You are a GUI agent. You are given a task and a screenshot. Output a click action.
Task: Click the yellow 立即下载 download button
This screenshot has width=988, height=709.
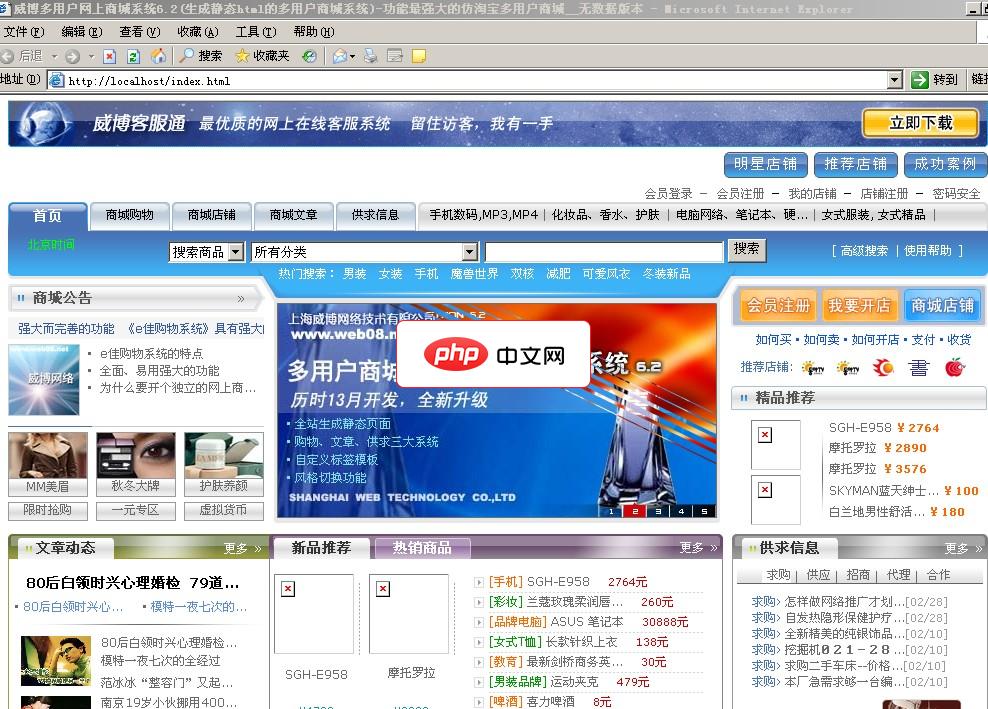[921, 122]
